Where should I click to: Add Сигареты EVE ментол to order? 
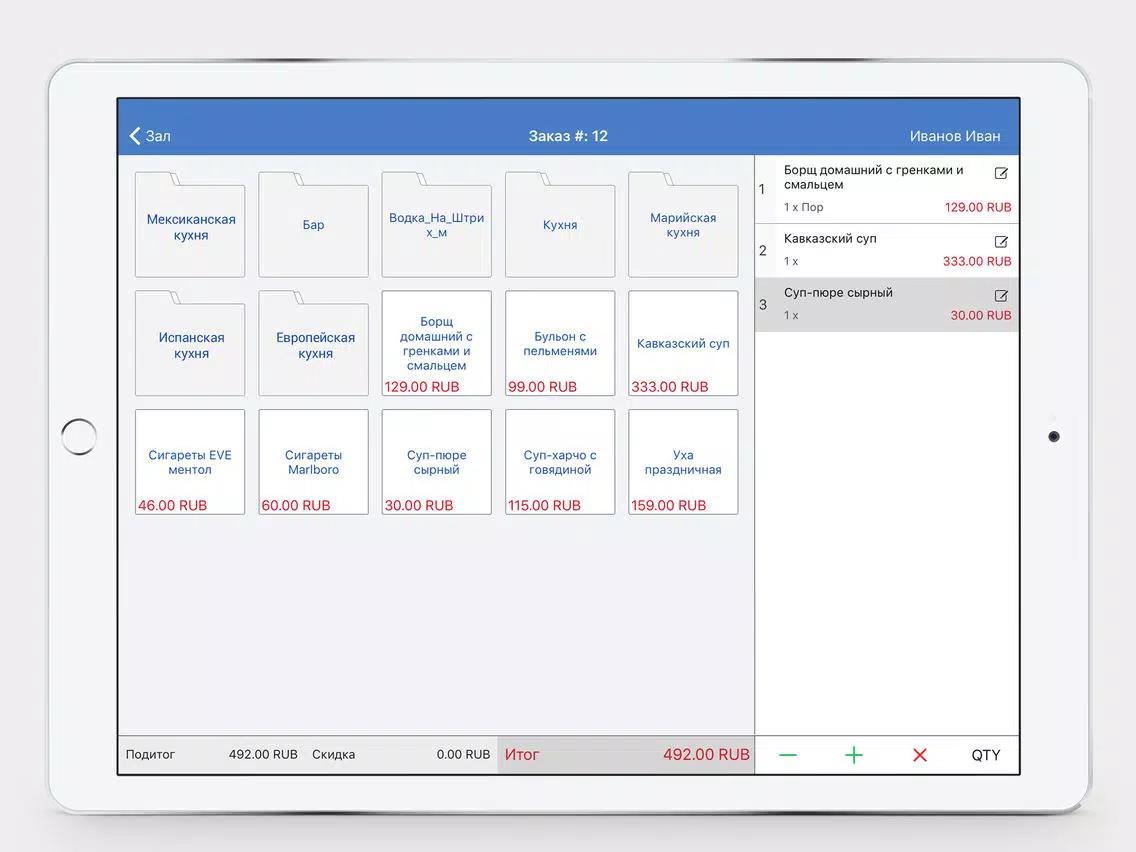[191, 462]
